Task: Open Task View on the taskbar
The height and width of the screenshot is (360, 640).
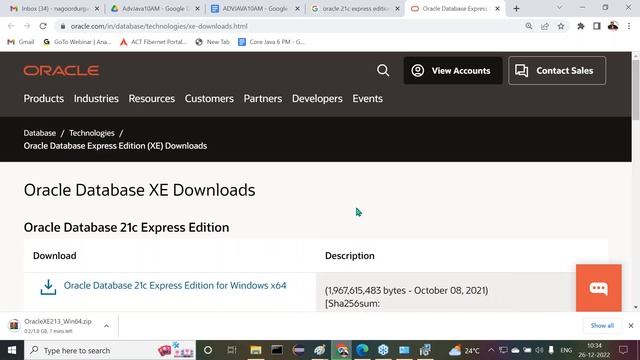Action: [232, 350]
